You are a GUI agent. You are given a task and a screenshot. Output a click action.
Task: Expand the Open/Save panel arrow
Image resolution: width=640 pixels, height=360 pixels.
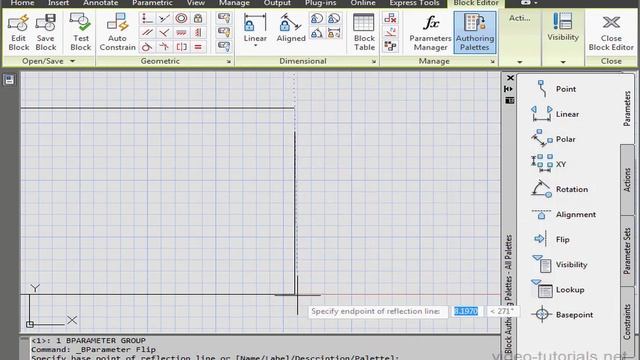click(73, 61)
